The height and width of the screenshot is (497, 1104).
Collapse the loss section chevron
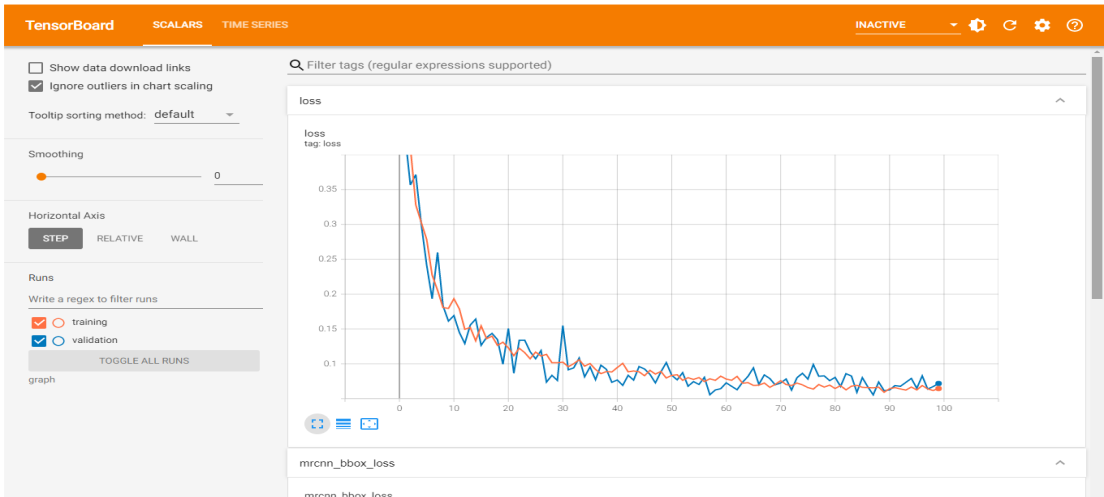1060,101
